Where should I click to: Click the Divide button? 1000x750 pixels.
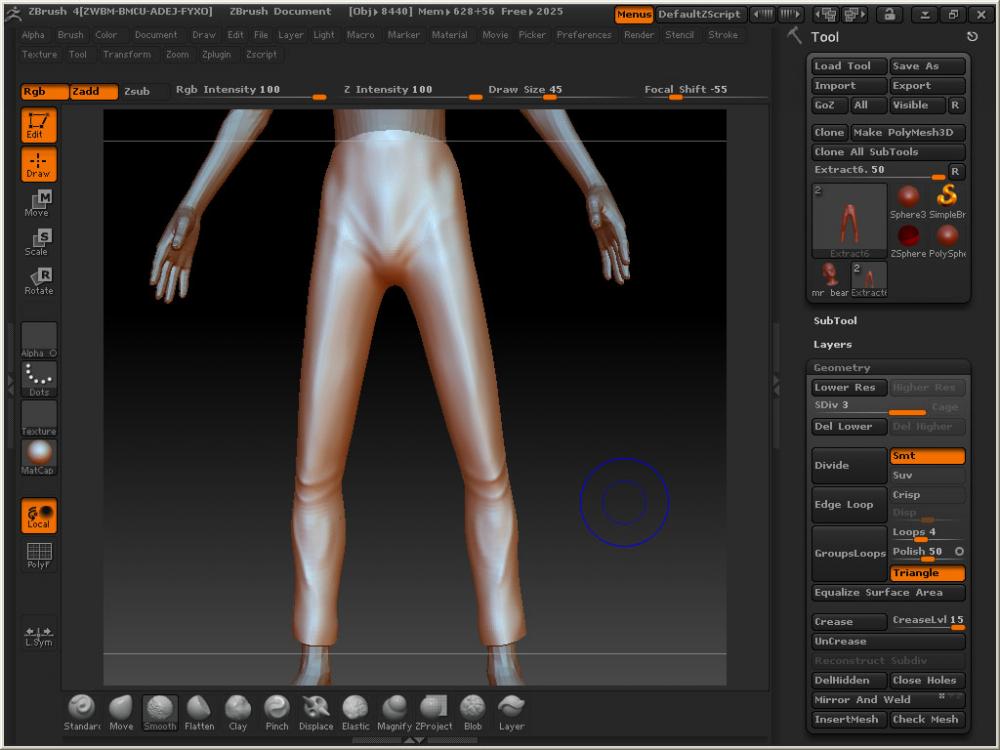[x=848, y=465]
